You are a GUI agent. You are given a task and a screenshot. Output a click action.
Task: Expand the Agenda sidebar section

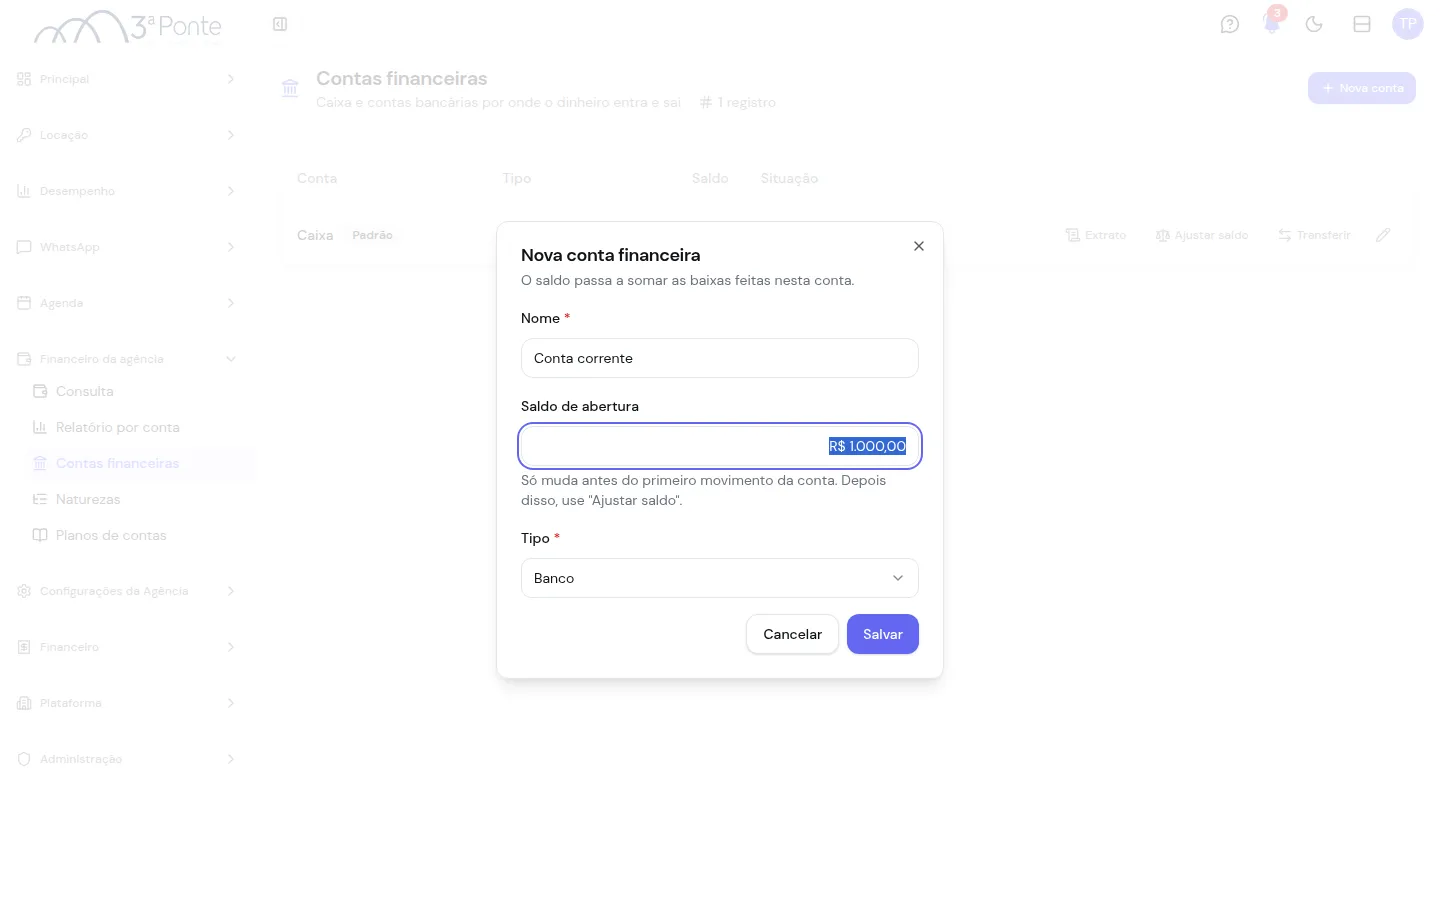(x=127, y=303)
